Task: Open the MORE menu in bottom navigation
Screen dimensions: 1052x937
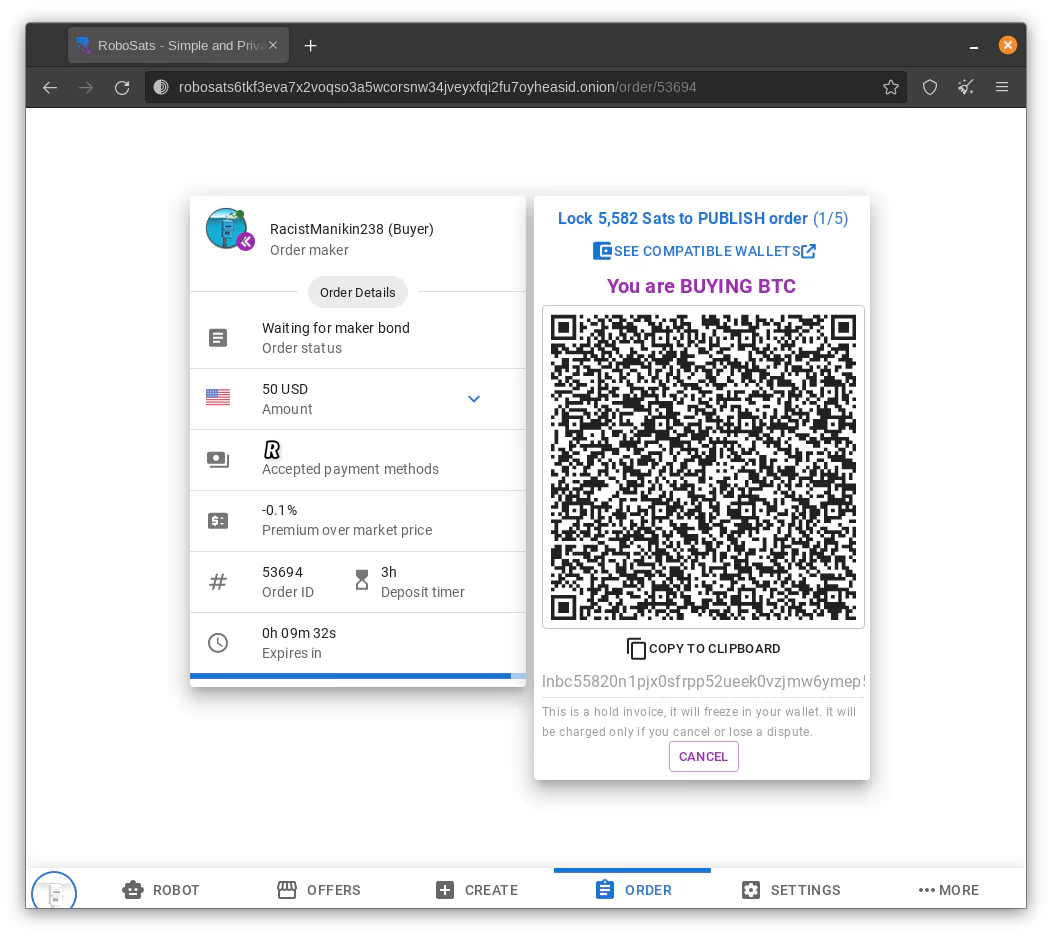Action: pyautogui.click(x=948, y=890)
